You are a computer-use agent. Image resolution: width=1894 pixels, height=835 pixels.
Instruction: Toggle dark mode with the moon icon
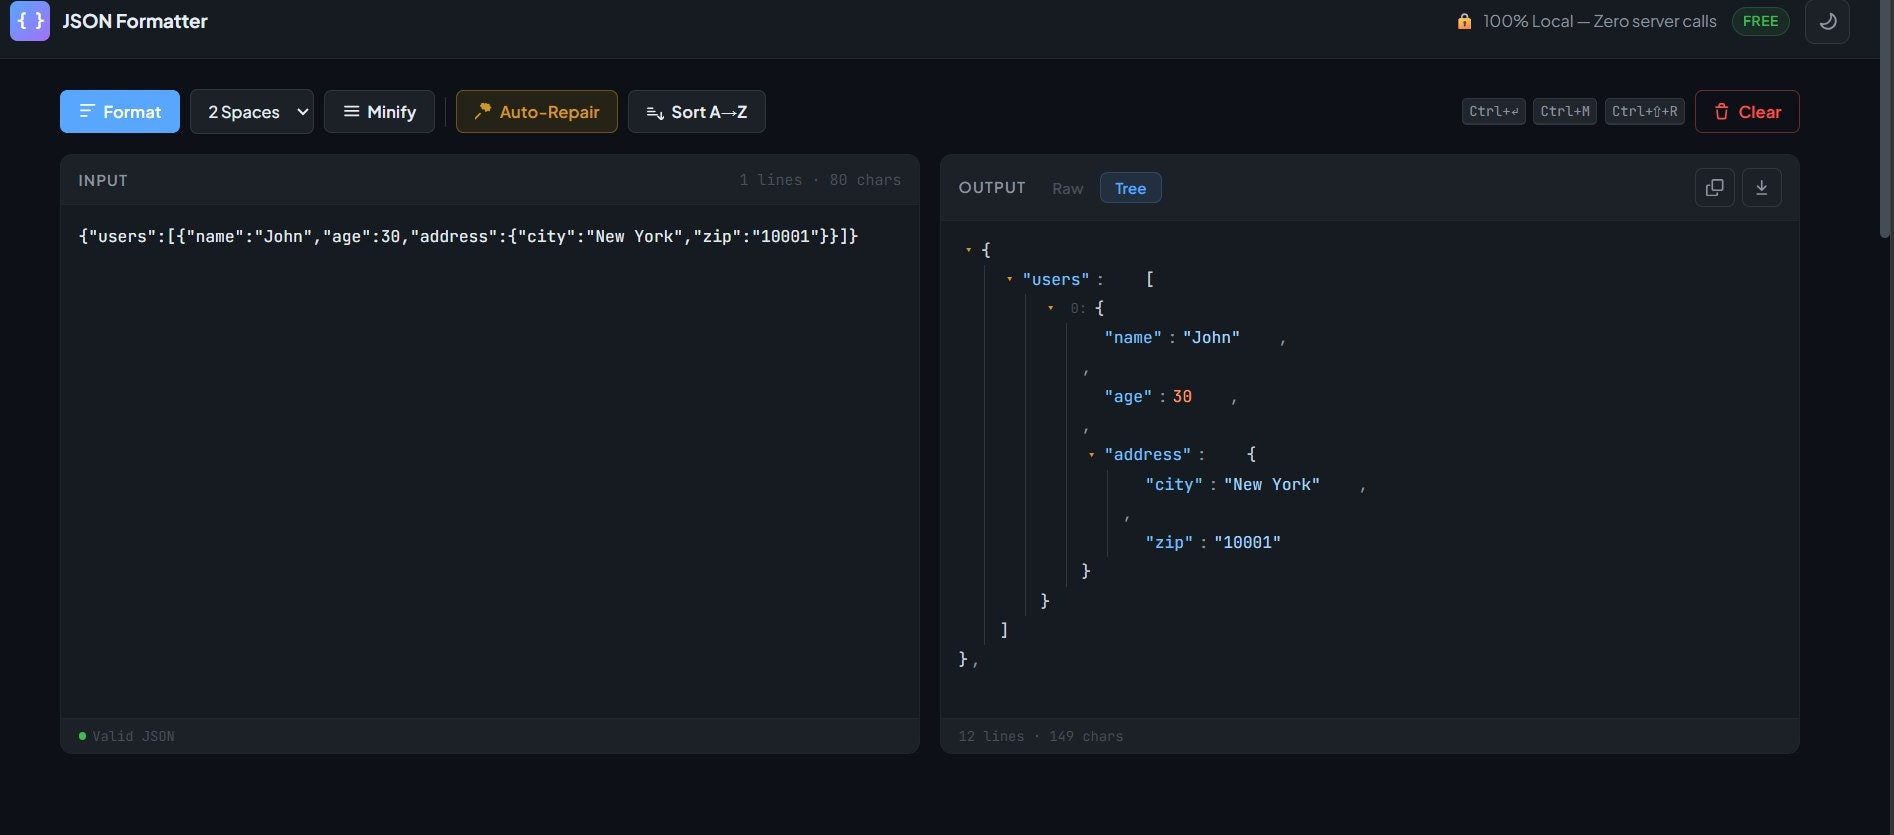click(x=1827, y=21)
